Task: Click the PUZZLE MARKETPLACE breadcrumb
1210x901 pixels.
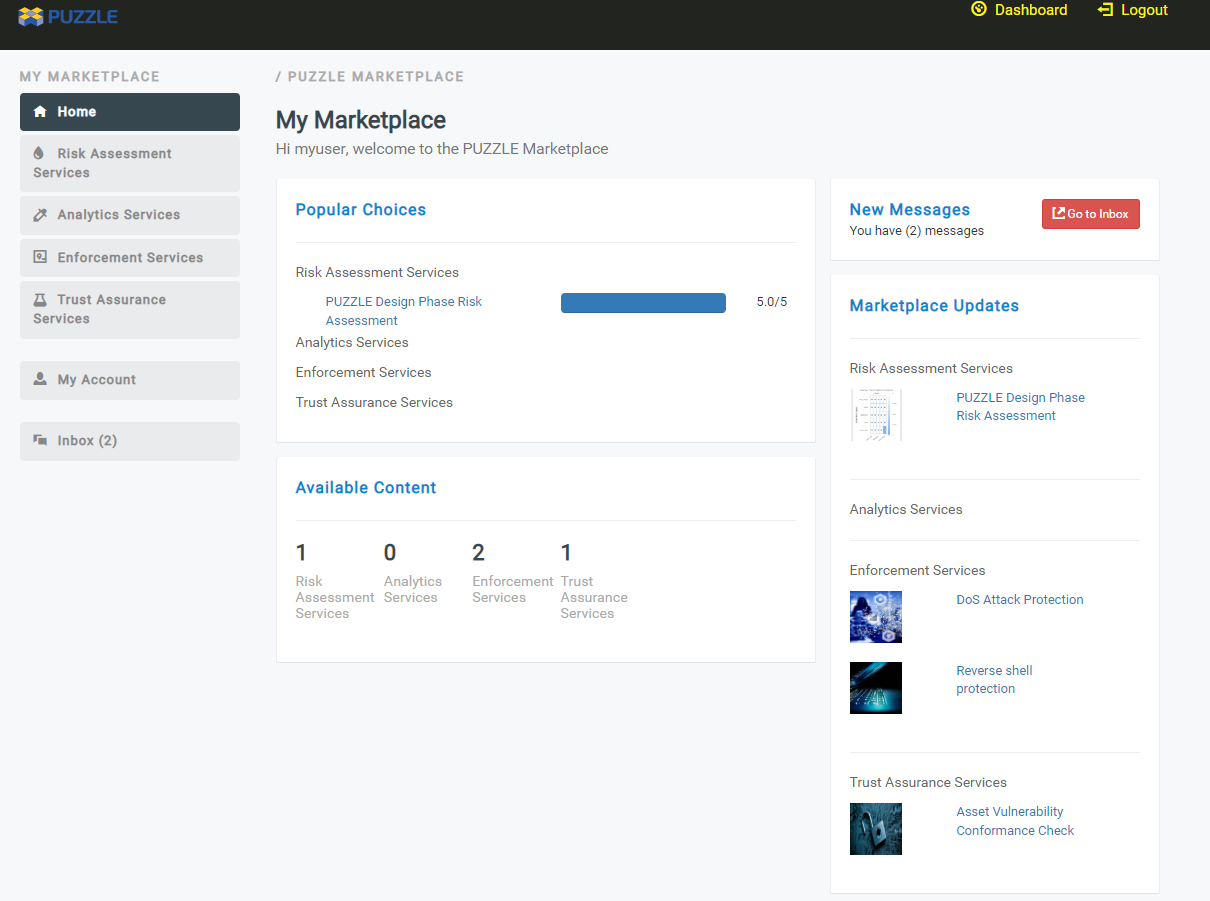Action: [x=375, y=77]
